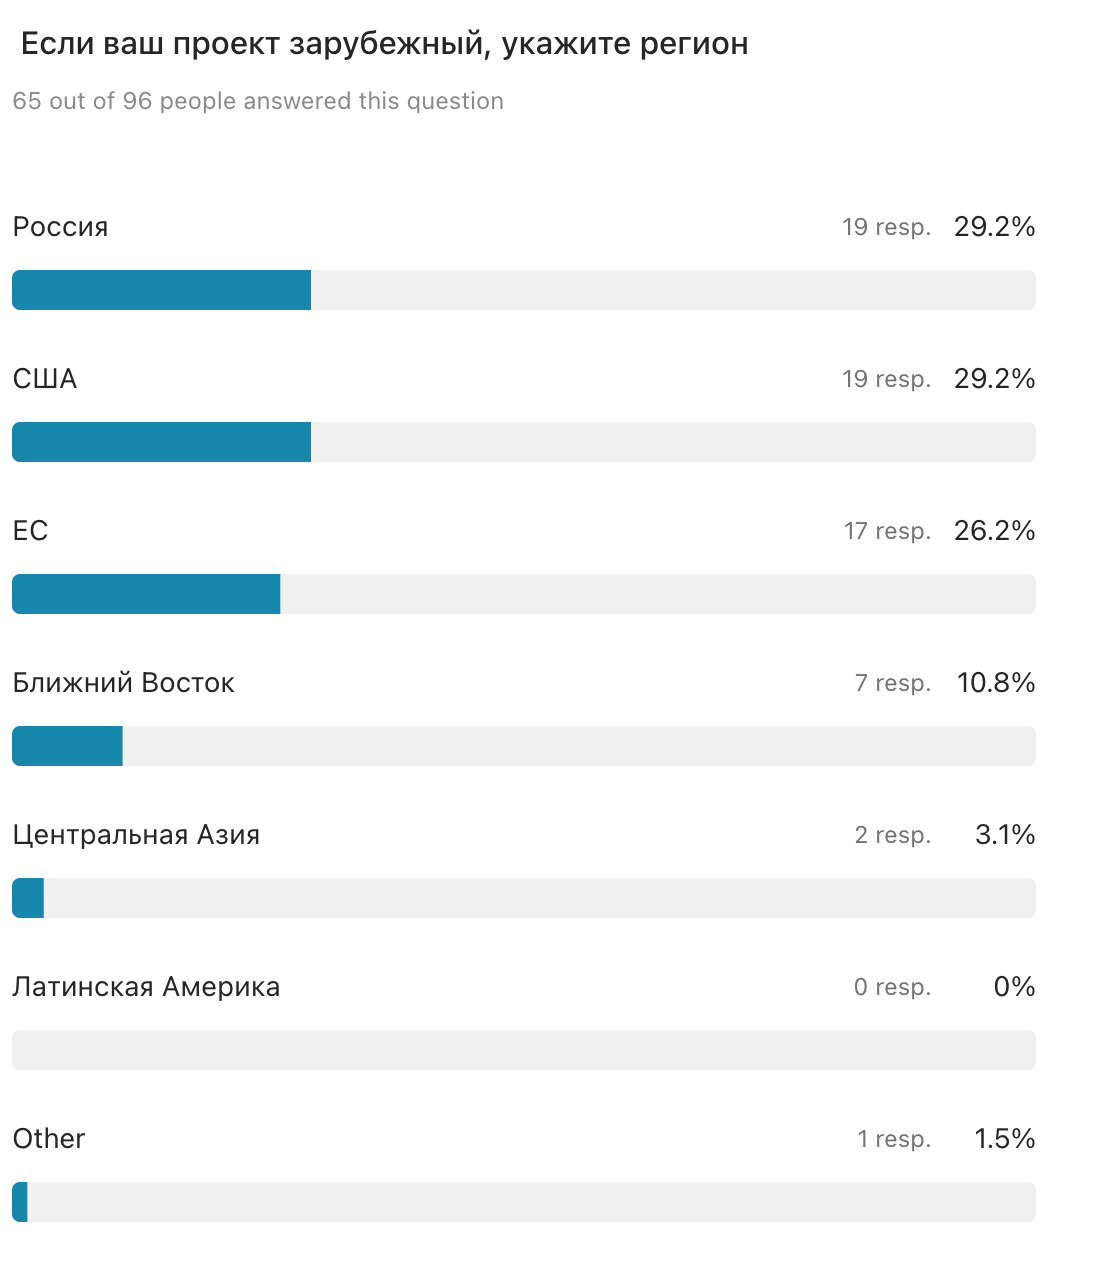
Task: Click the 1.5% percentage for Other
Action: coord(1005,1139)
